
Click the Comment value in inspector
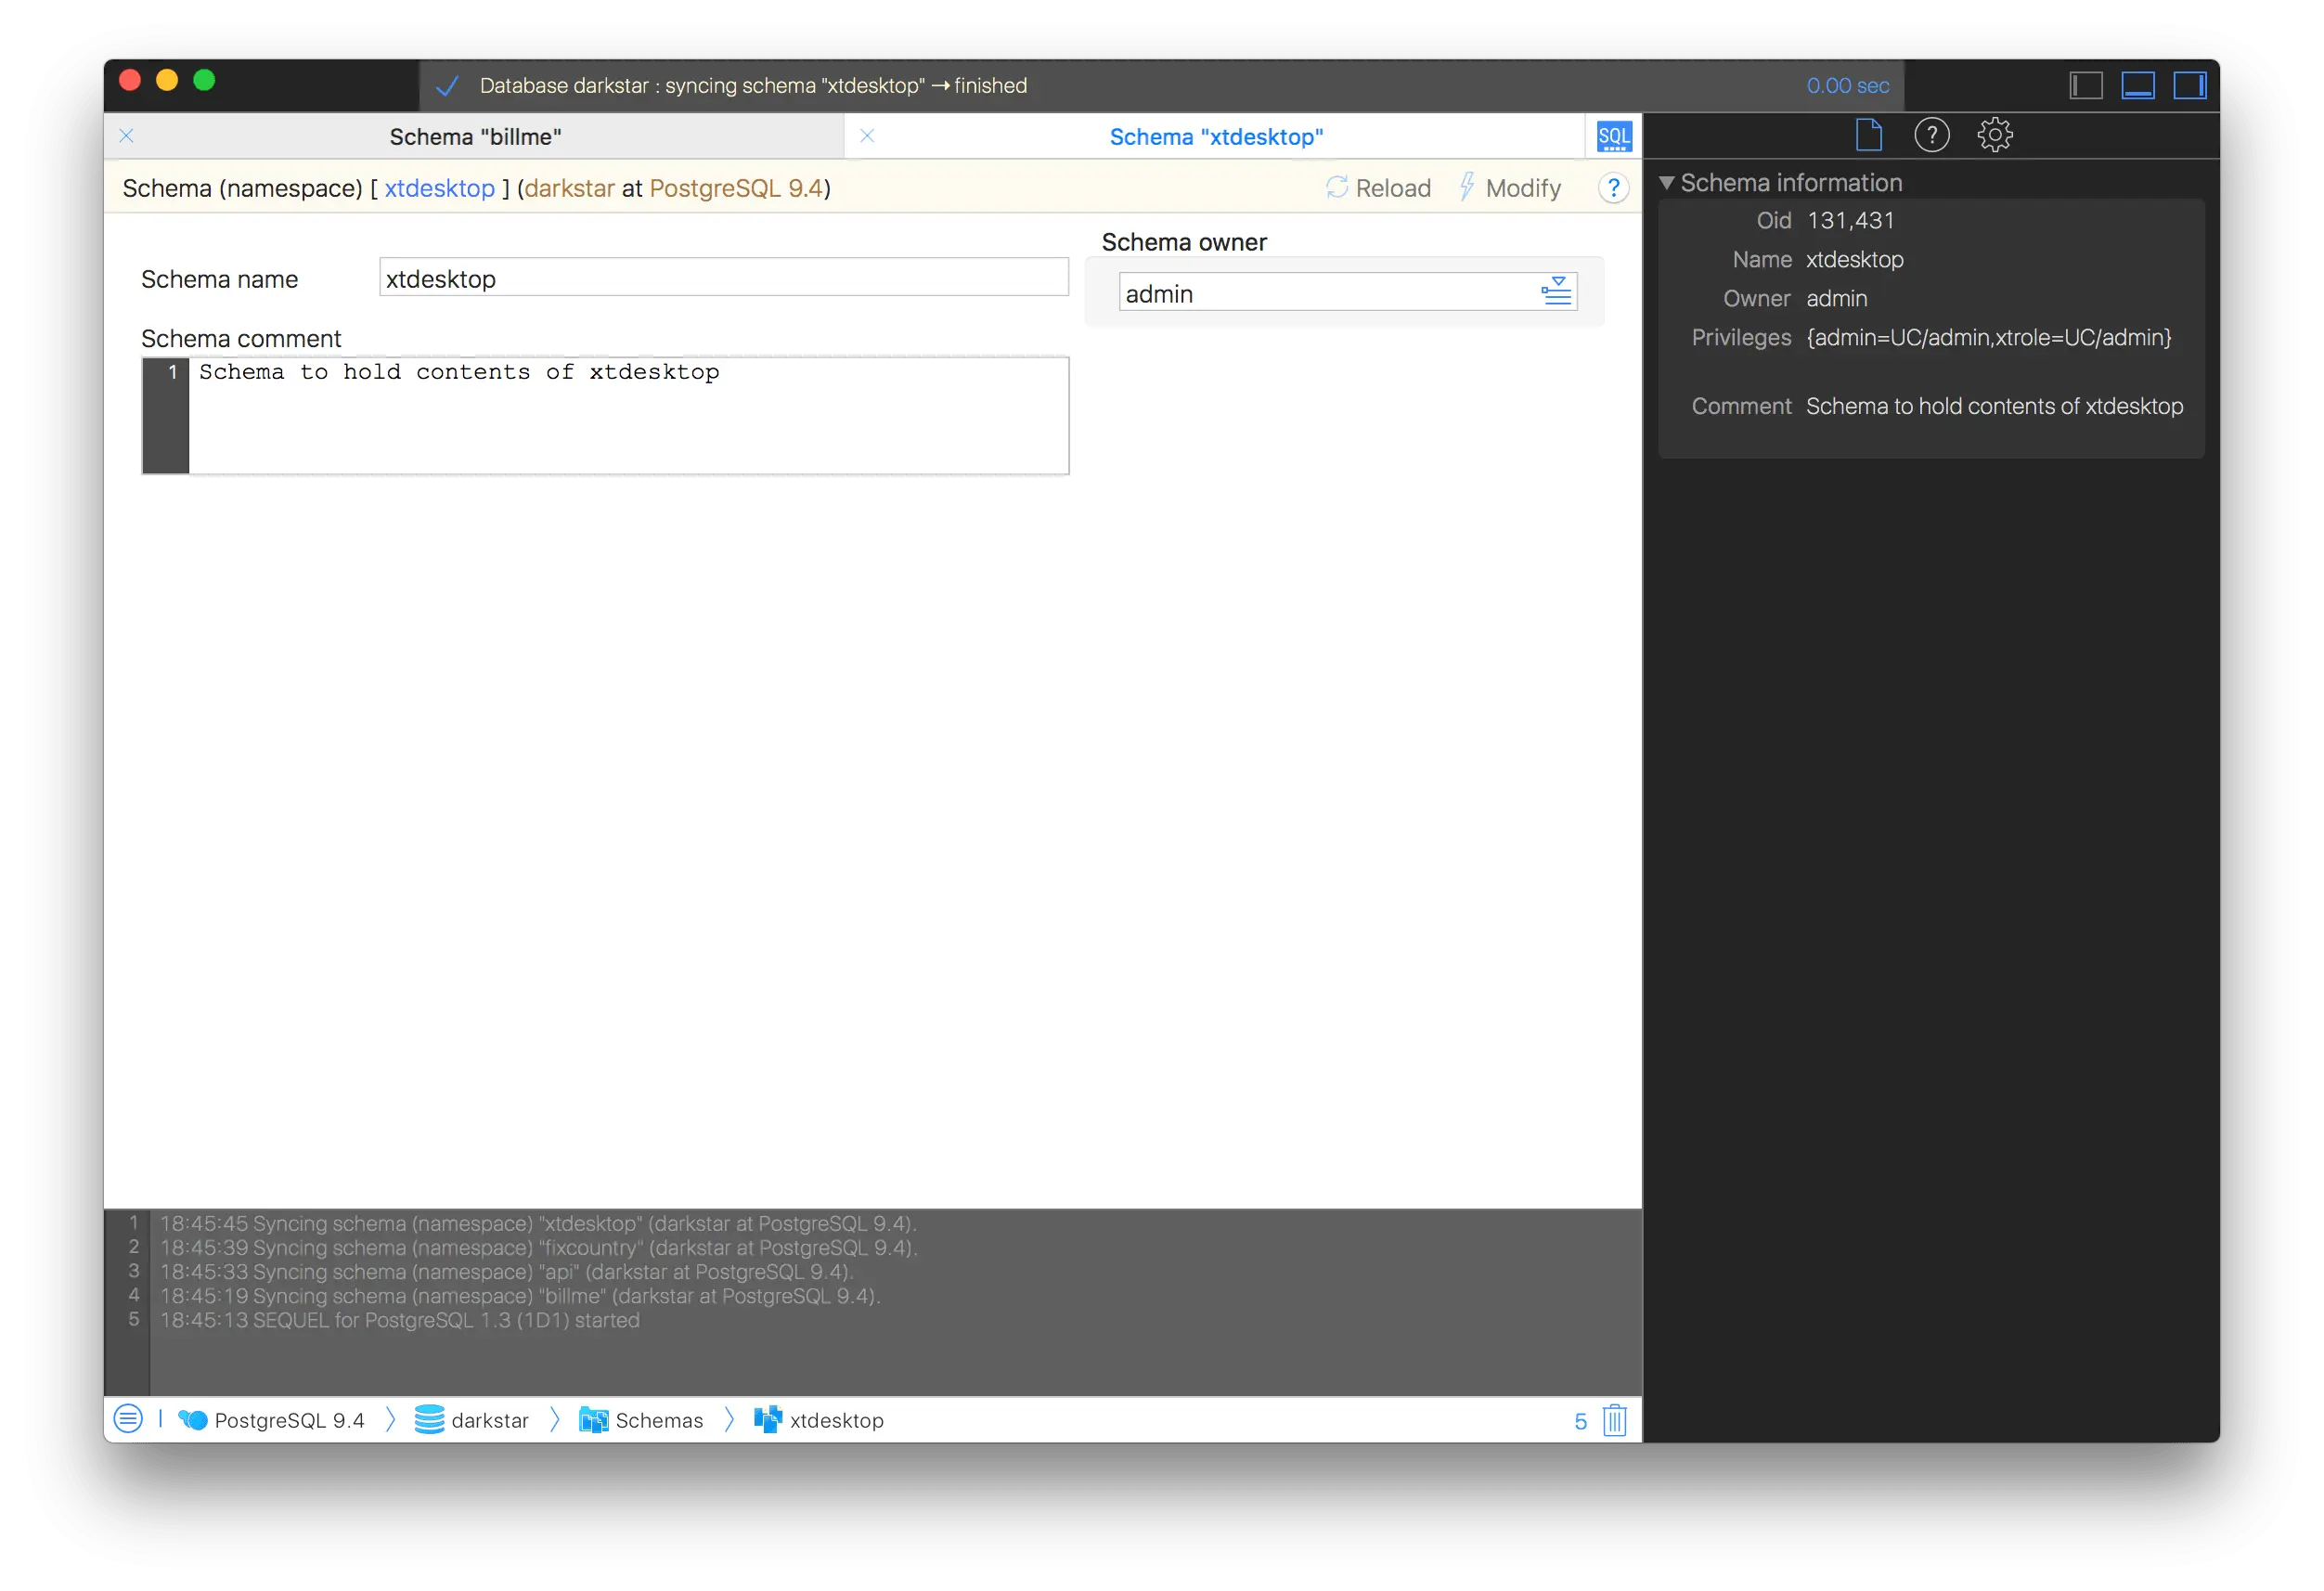pos(1994,406)
